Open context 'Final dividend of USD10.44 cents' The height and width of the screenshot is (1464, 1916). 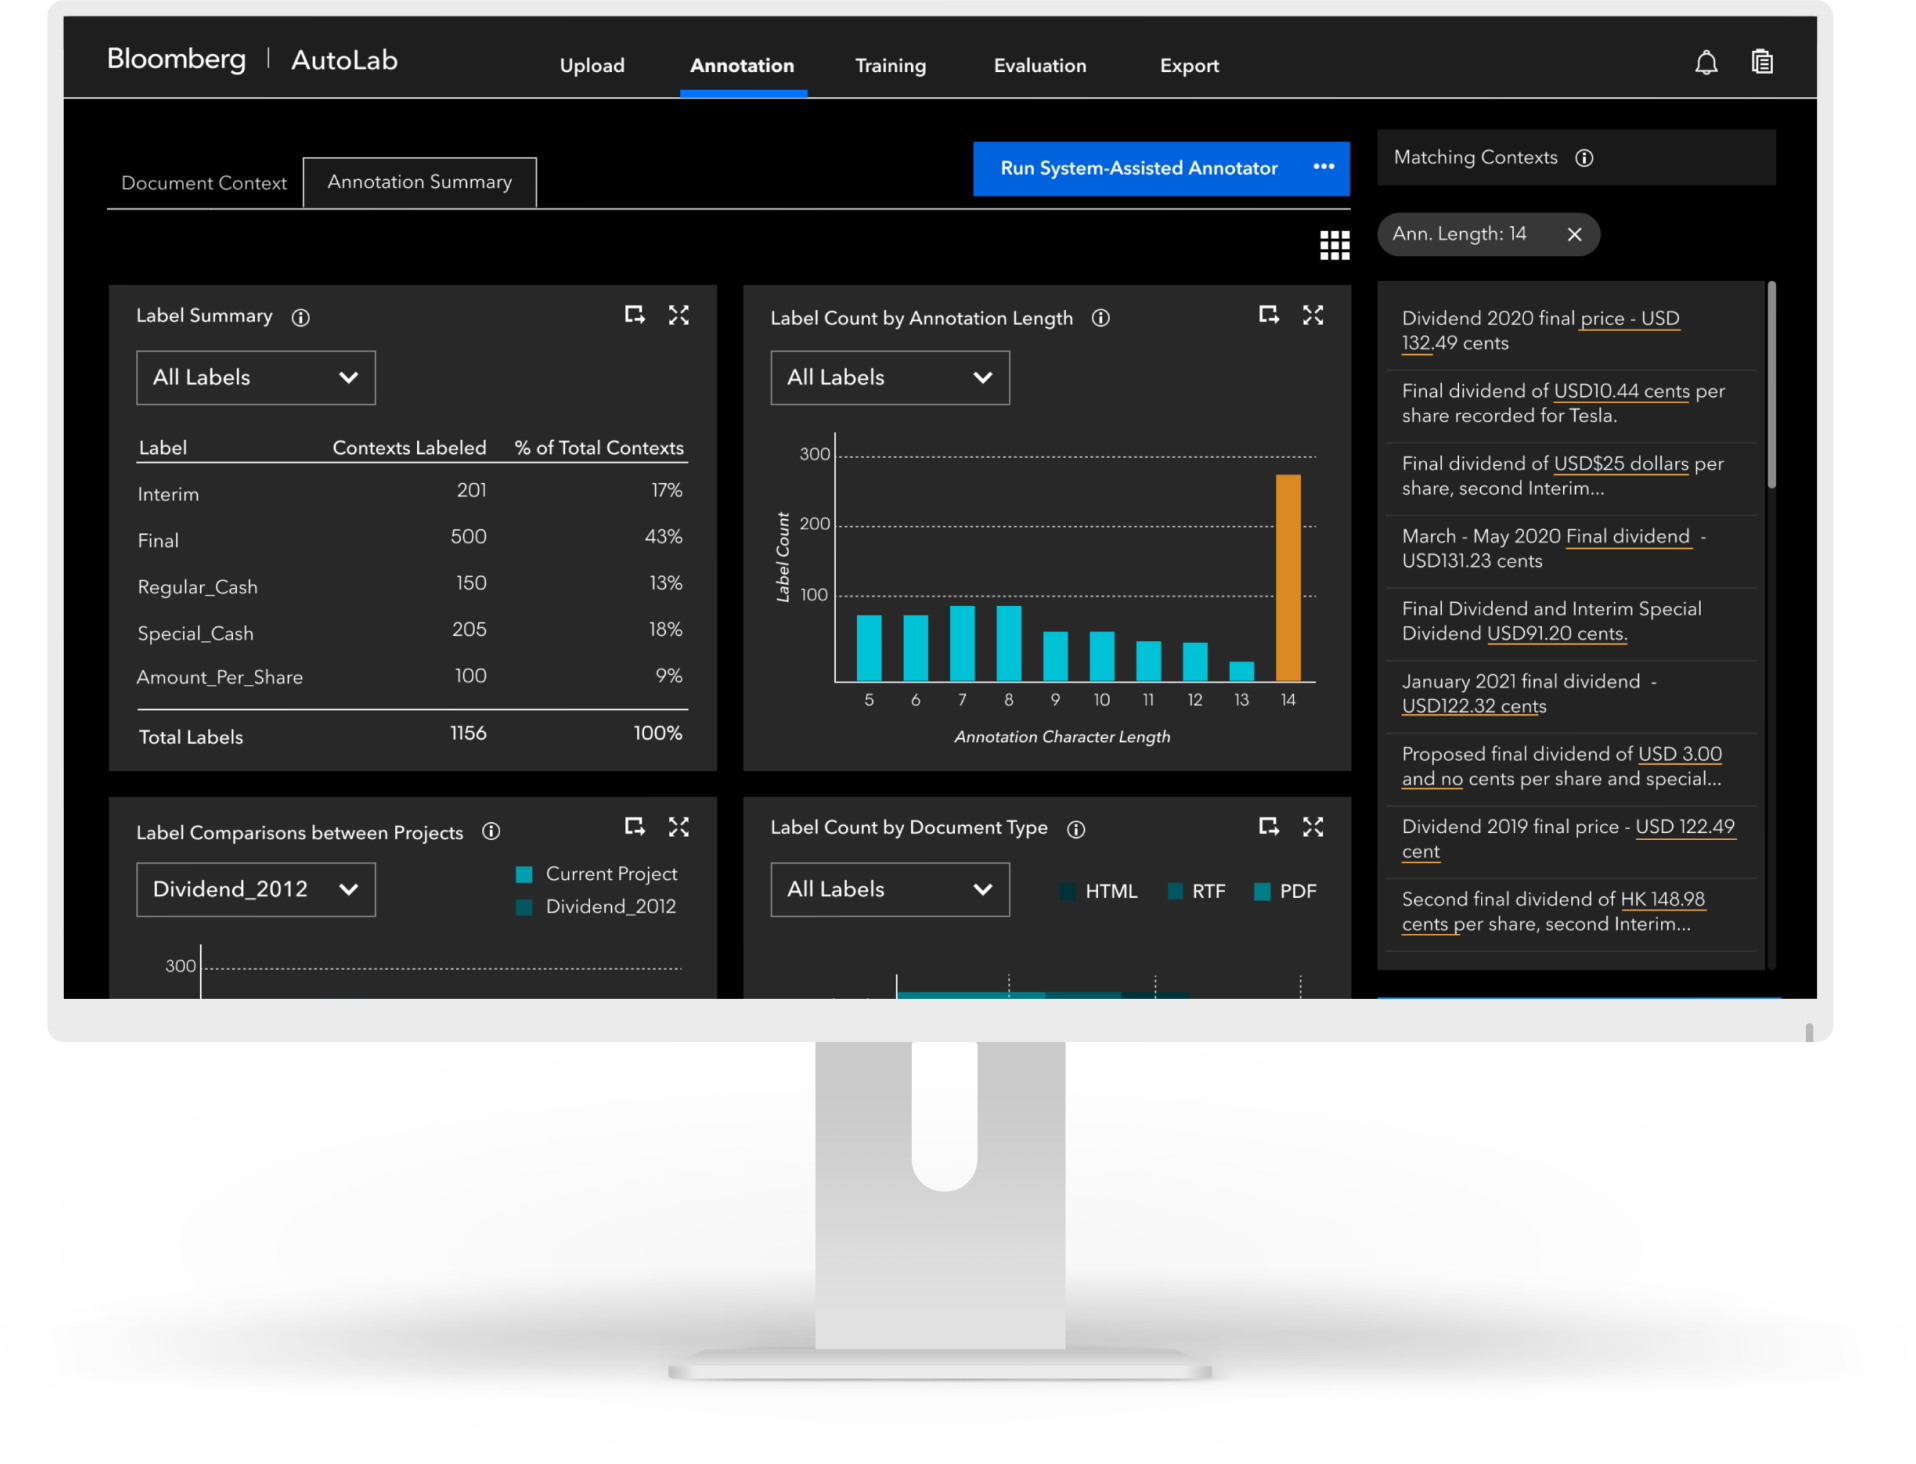pos(1571,404)
